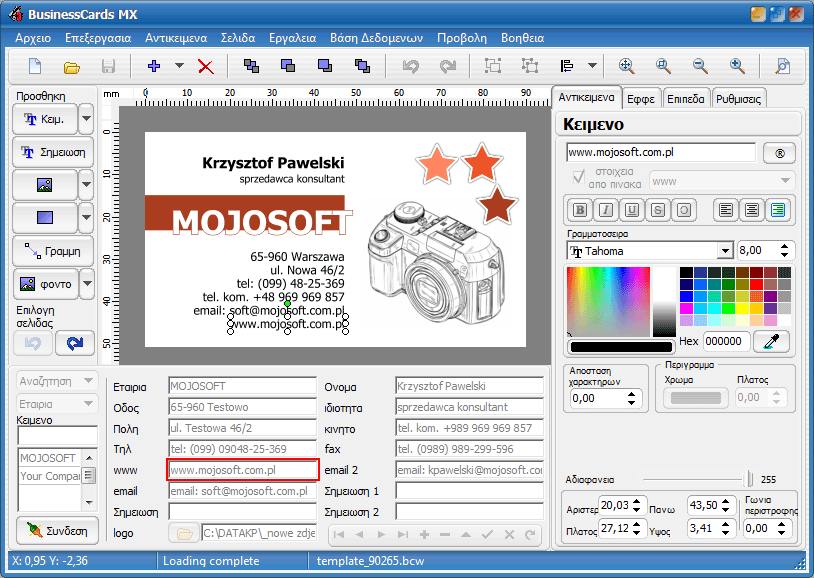The height and width of the screenshot is (578, 814).
Task: Switch to the Επιπεδα tab
Action: [x=686, y=99]
